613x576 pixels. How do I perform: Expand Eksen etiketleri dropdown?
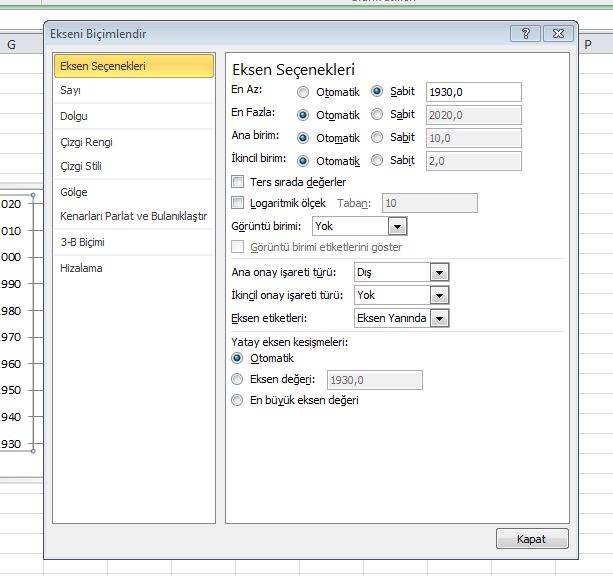(x=439, y=318)
